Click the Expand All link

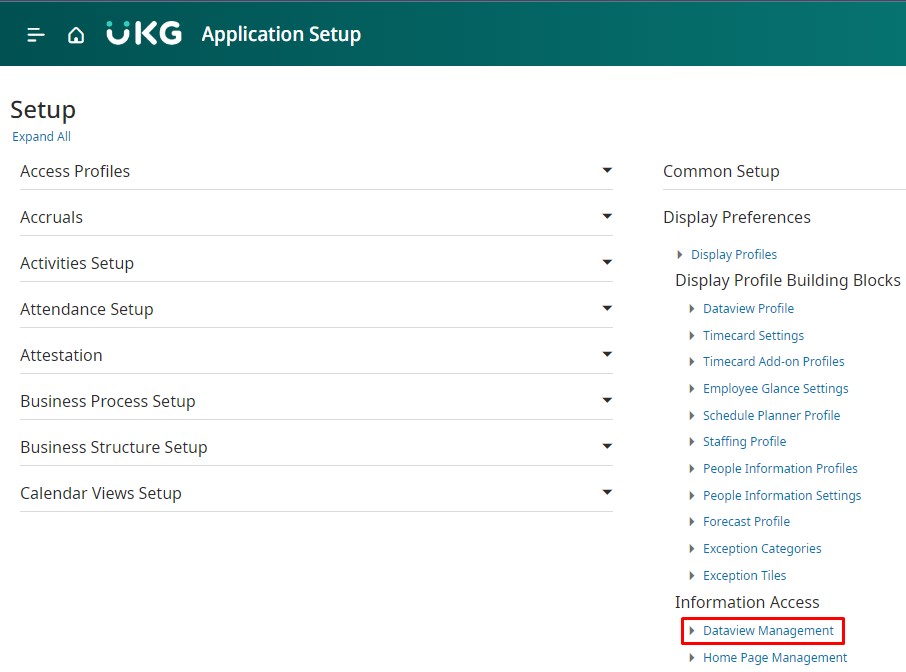[41, 137]
